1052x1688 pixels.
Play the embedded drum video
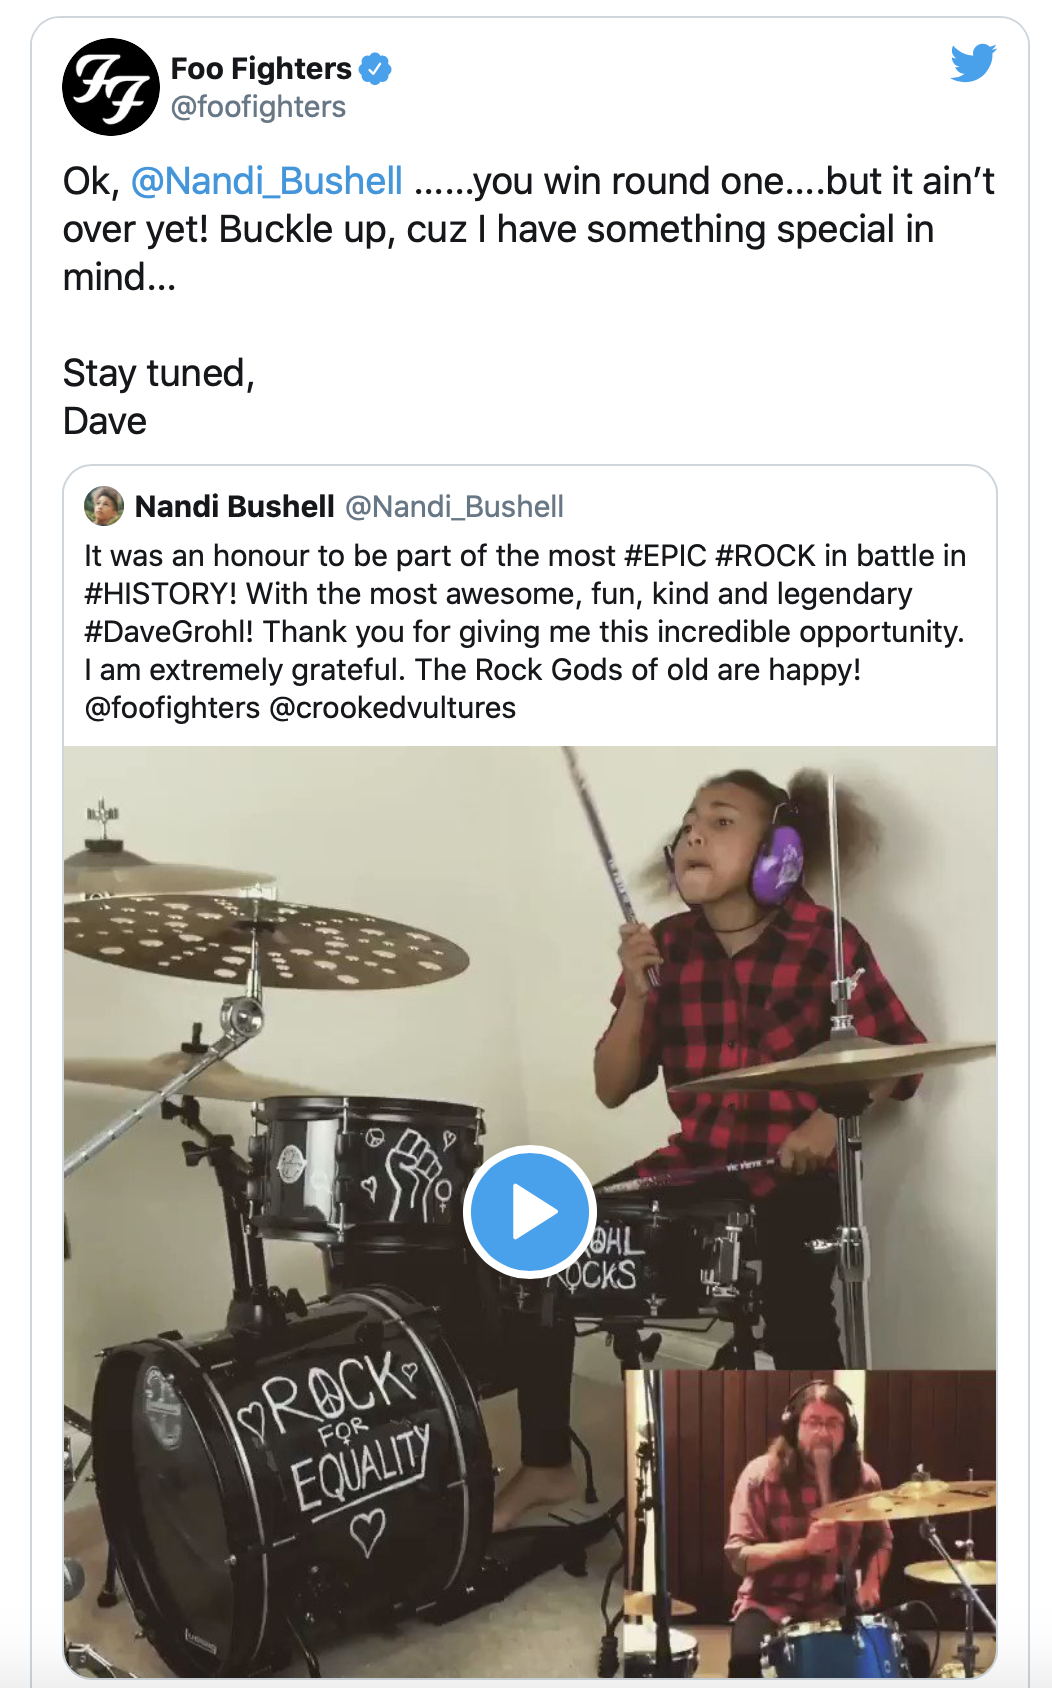[529, 1211]
